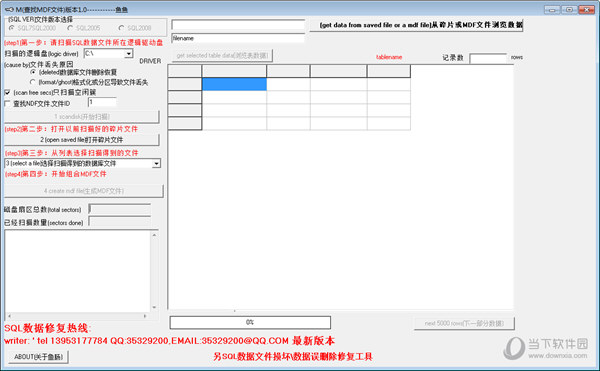The image size is (600, 371).
Task: Click the get data from saved file button
Action: tap(416, 25)
